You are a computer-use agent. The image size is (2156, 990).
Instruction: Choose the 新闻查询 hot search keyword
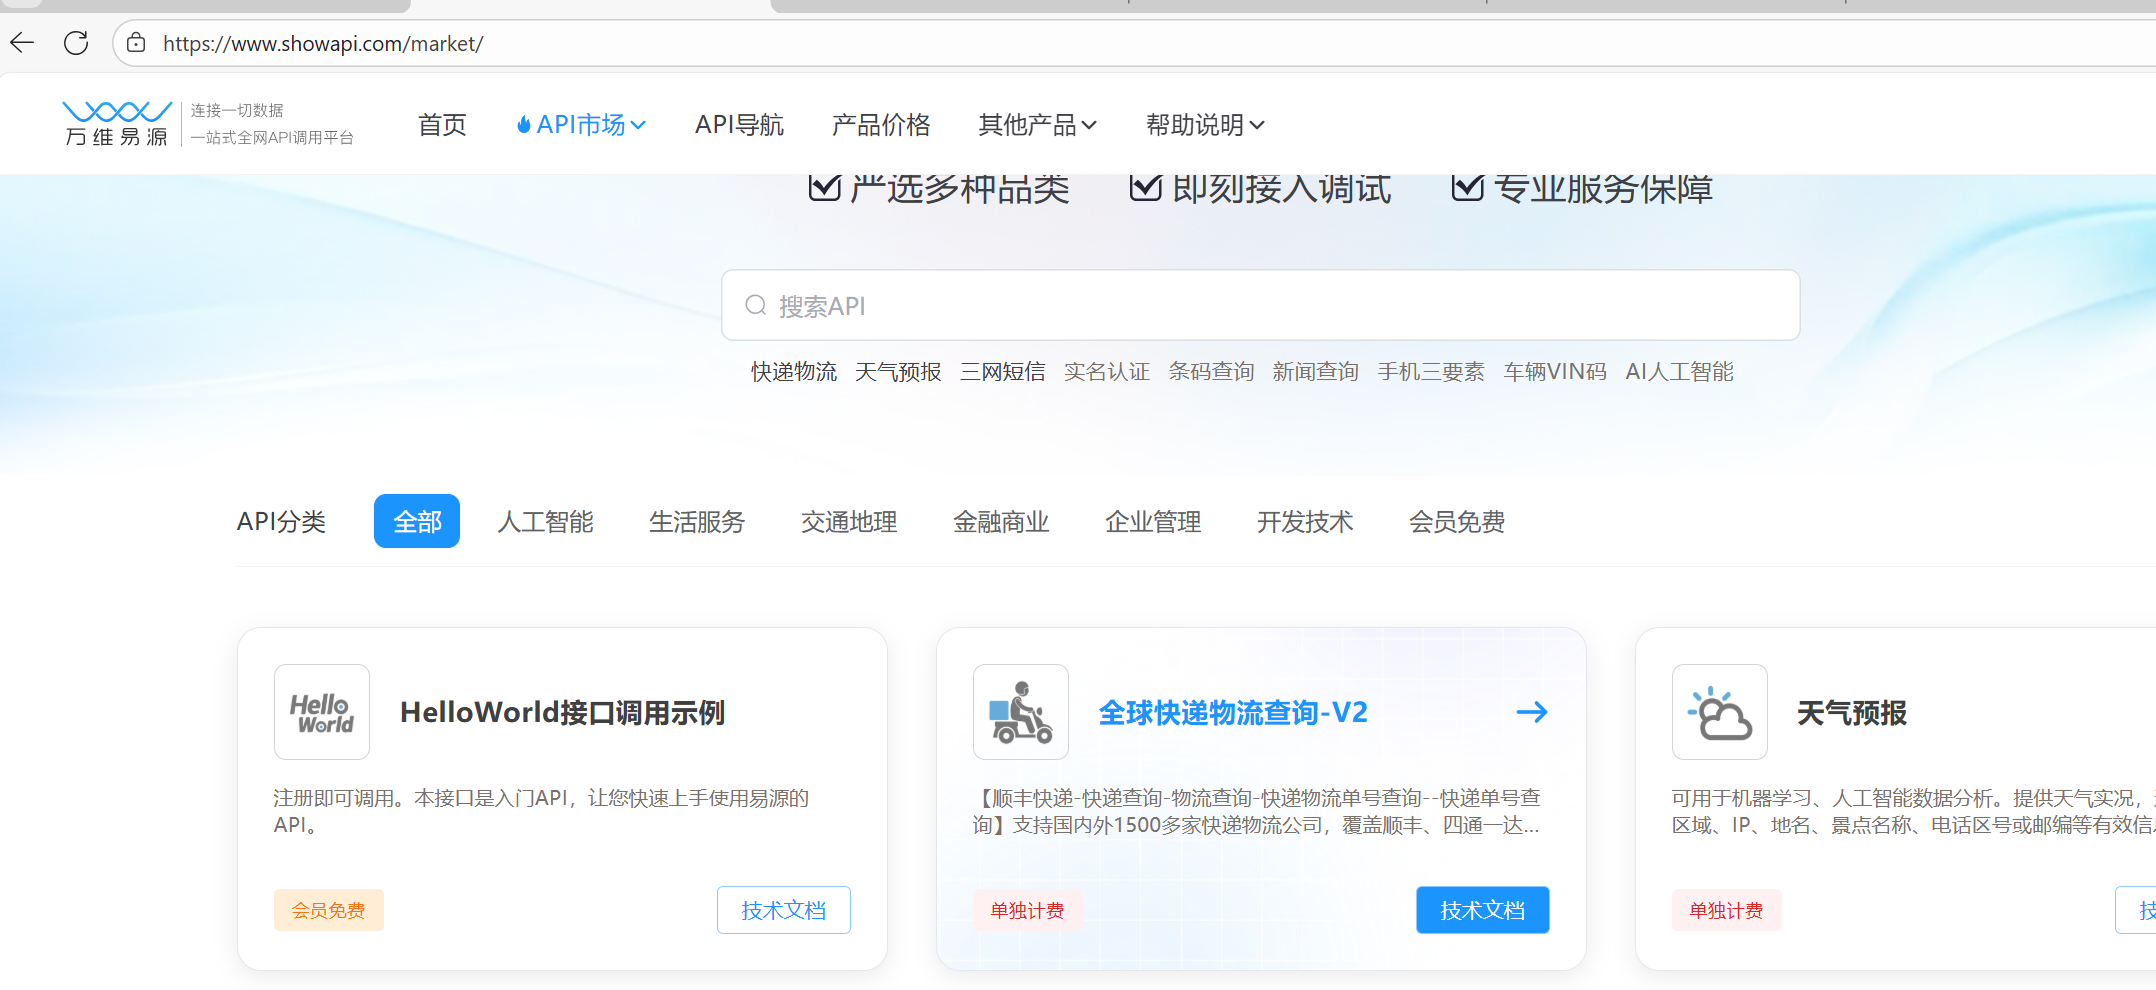coord(1316,372)
